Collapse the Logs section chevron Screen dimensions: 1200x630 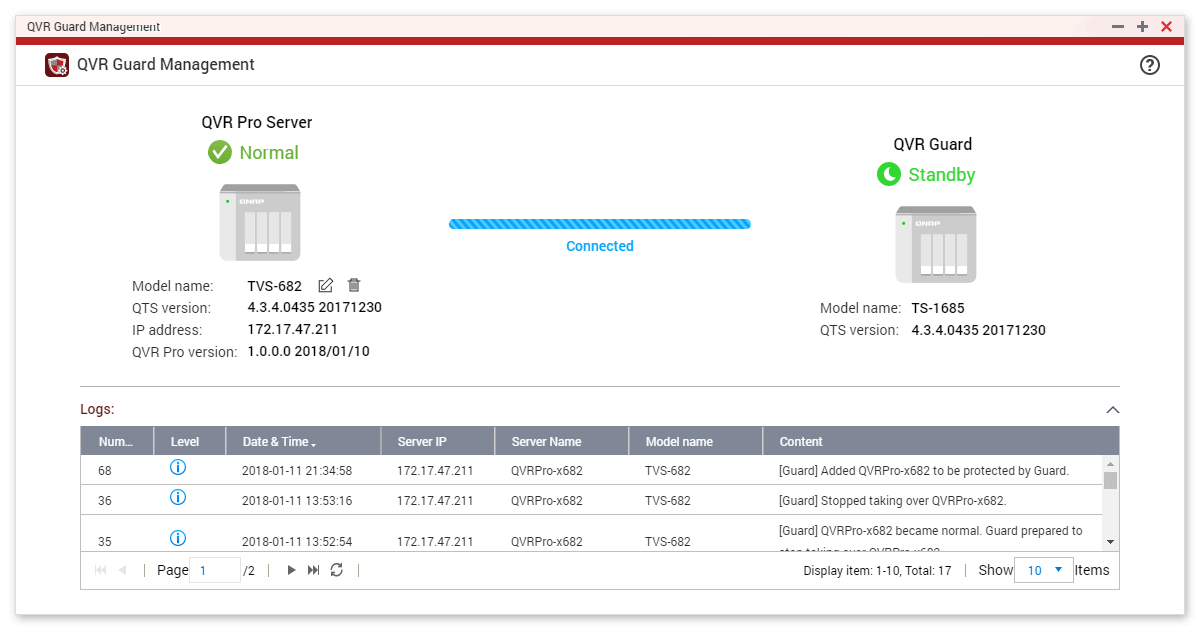pos(1112,410)
